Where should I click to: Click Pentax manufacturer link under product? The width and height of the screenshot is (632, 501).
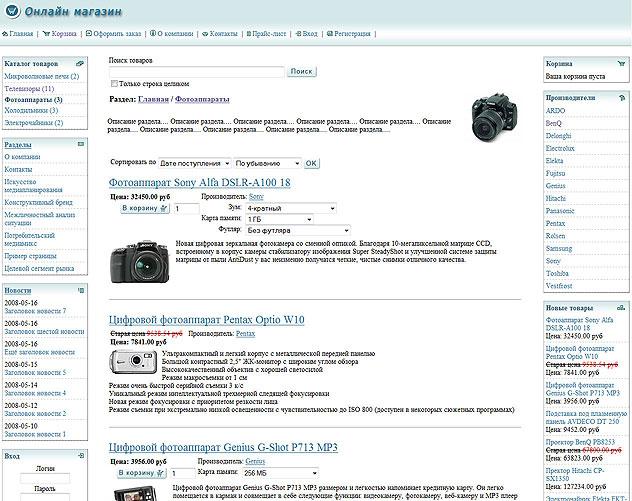(245, 334)
